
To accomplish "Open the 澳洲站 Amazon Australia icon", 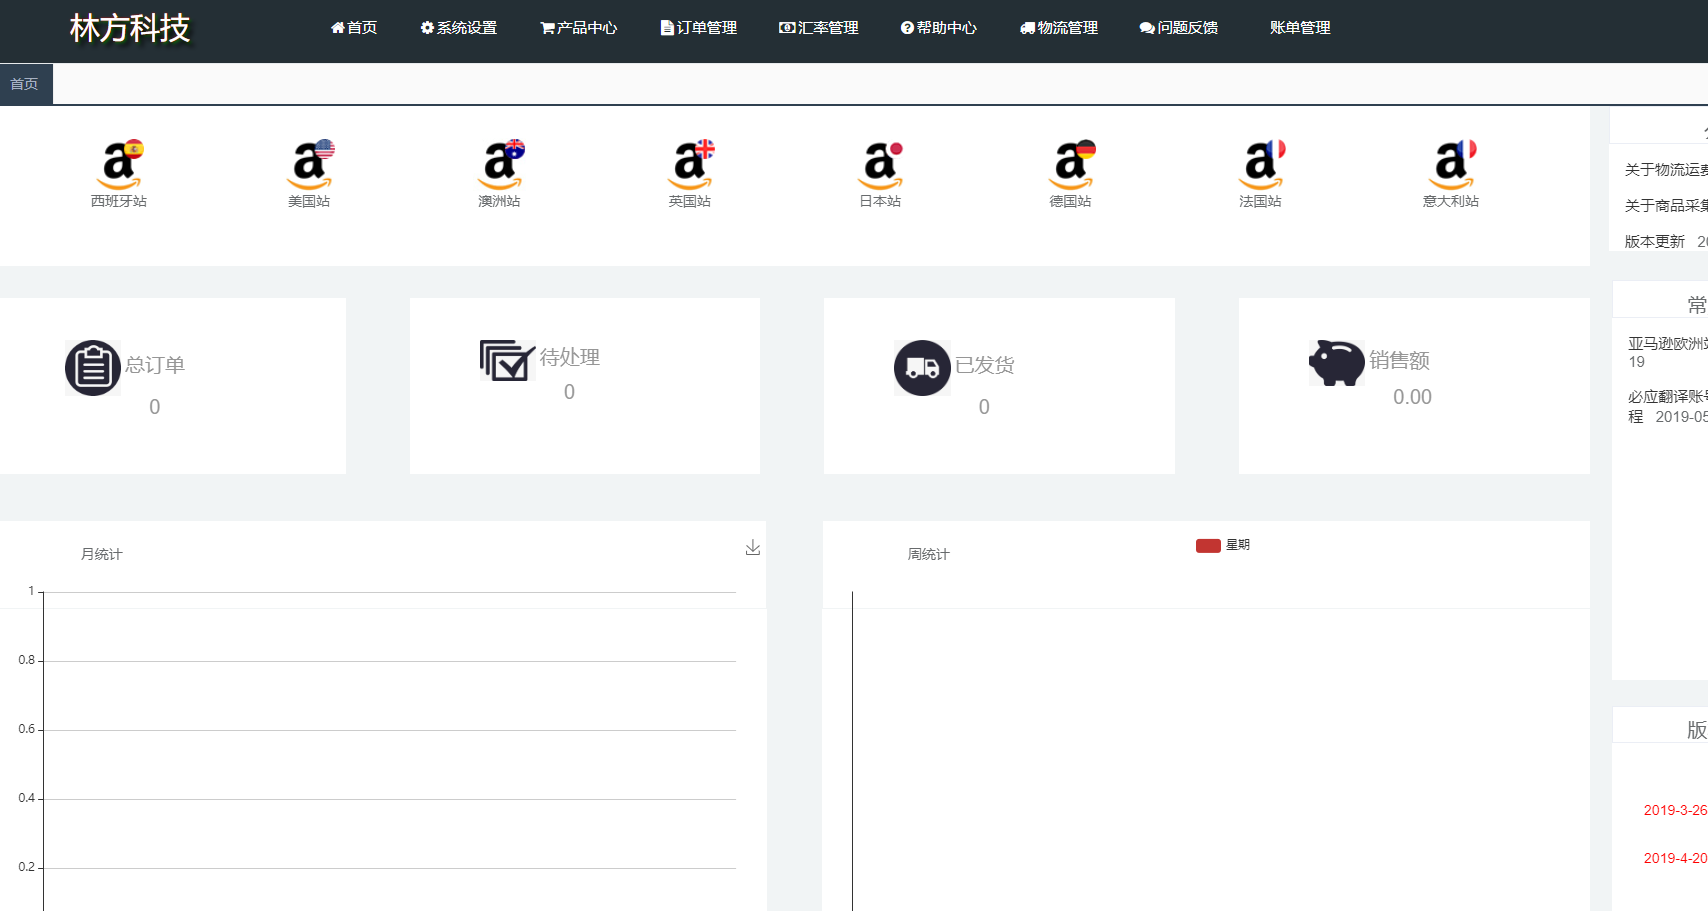I will click(x=500, y=165).
